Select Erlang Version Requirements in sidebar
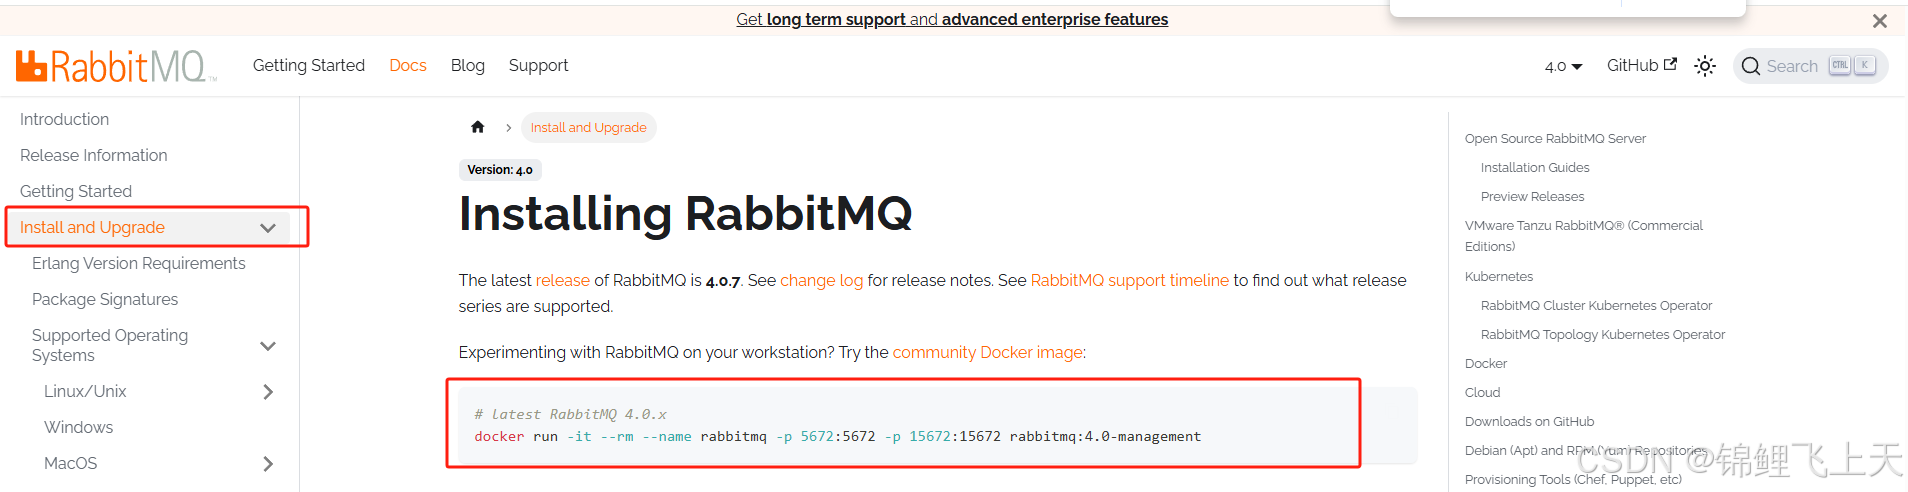This screenshot has height=492, width=1908. click(139, 263)
